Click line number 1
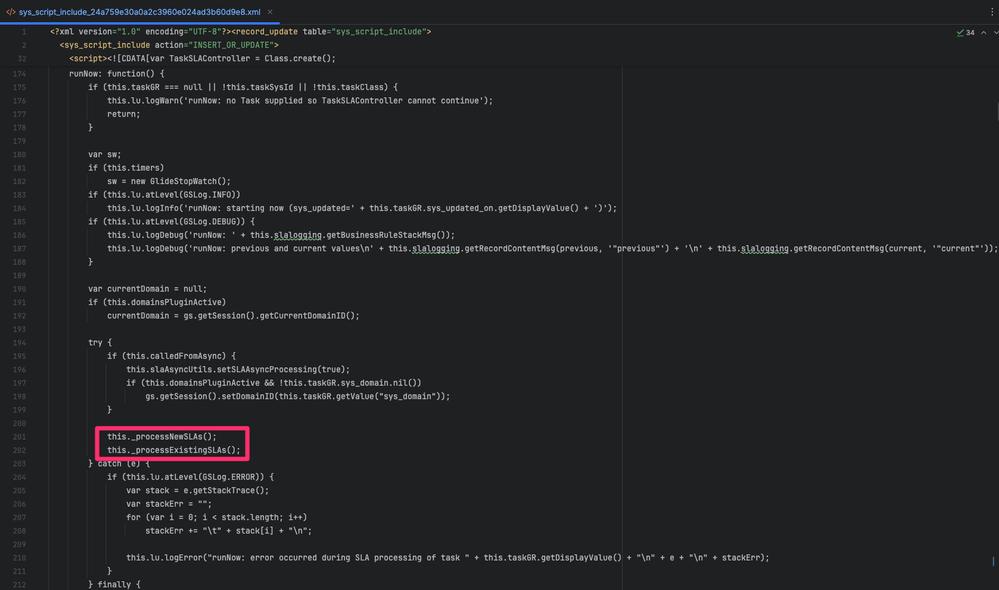999x590 pixels. coord(25,31)
